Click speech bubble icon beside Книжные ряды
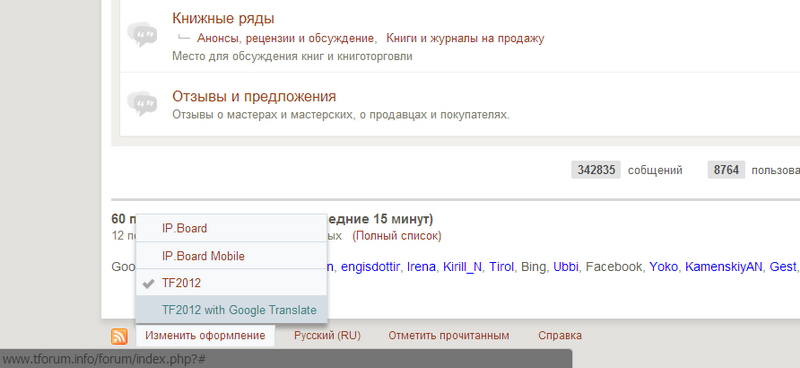800x368 pixels. (x=142, y=34)
